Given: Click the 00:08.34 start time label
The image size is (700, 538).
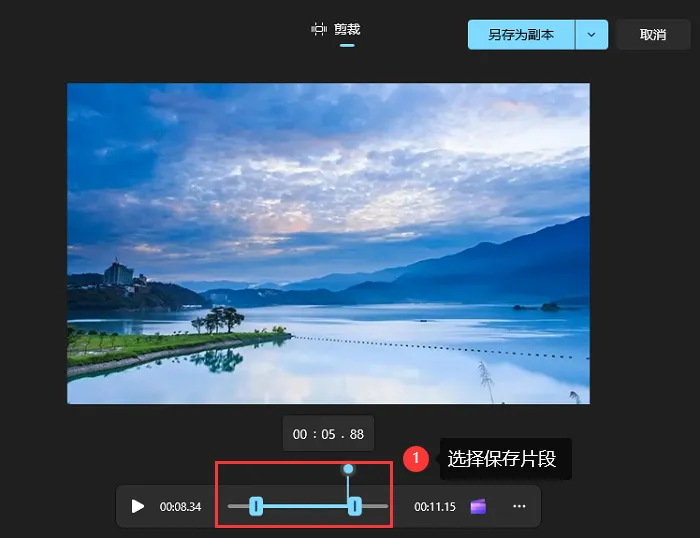Looking at the screenshot, I should point(180,507).
